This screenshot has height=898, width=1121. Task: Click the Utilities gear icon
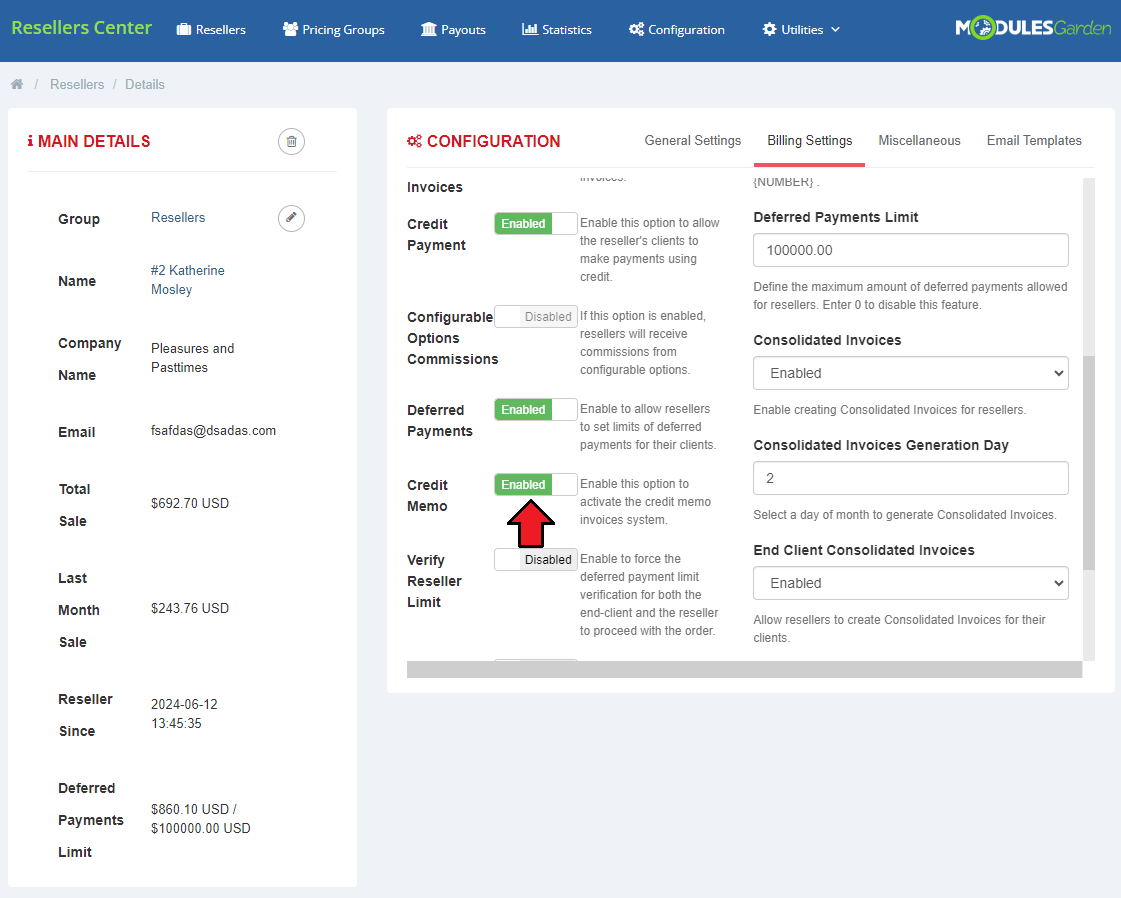pyautogui.click(x=769, y=29)
